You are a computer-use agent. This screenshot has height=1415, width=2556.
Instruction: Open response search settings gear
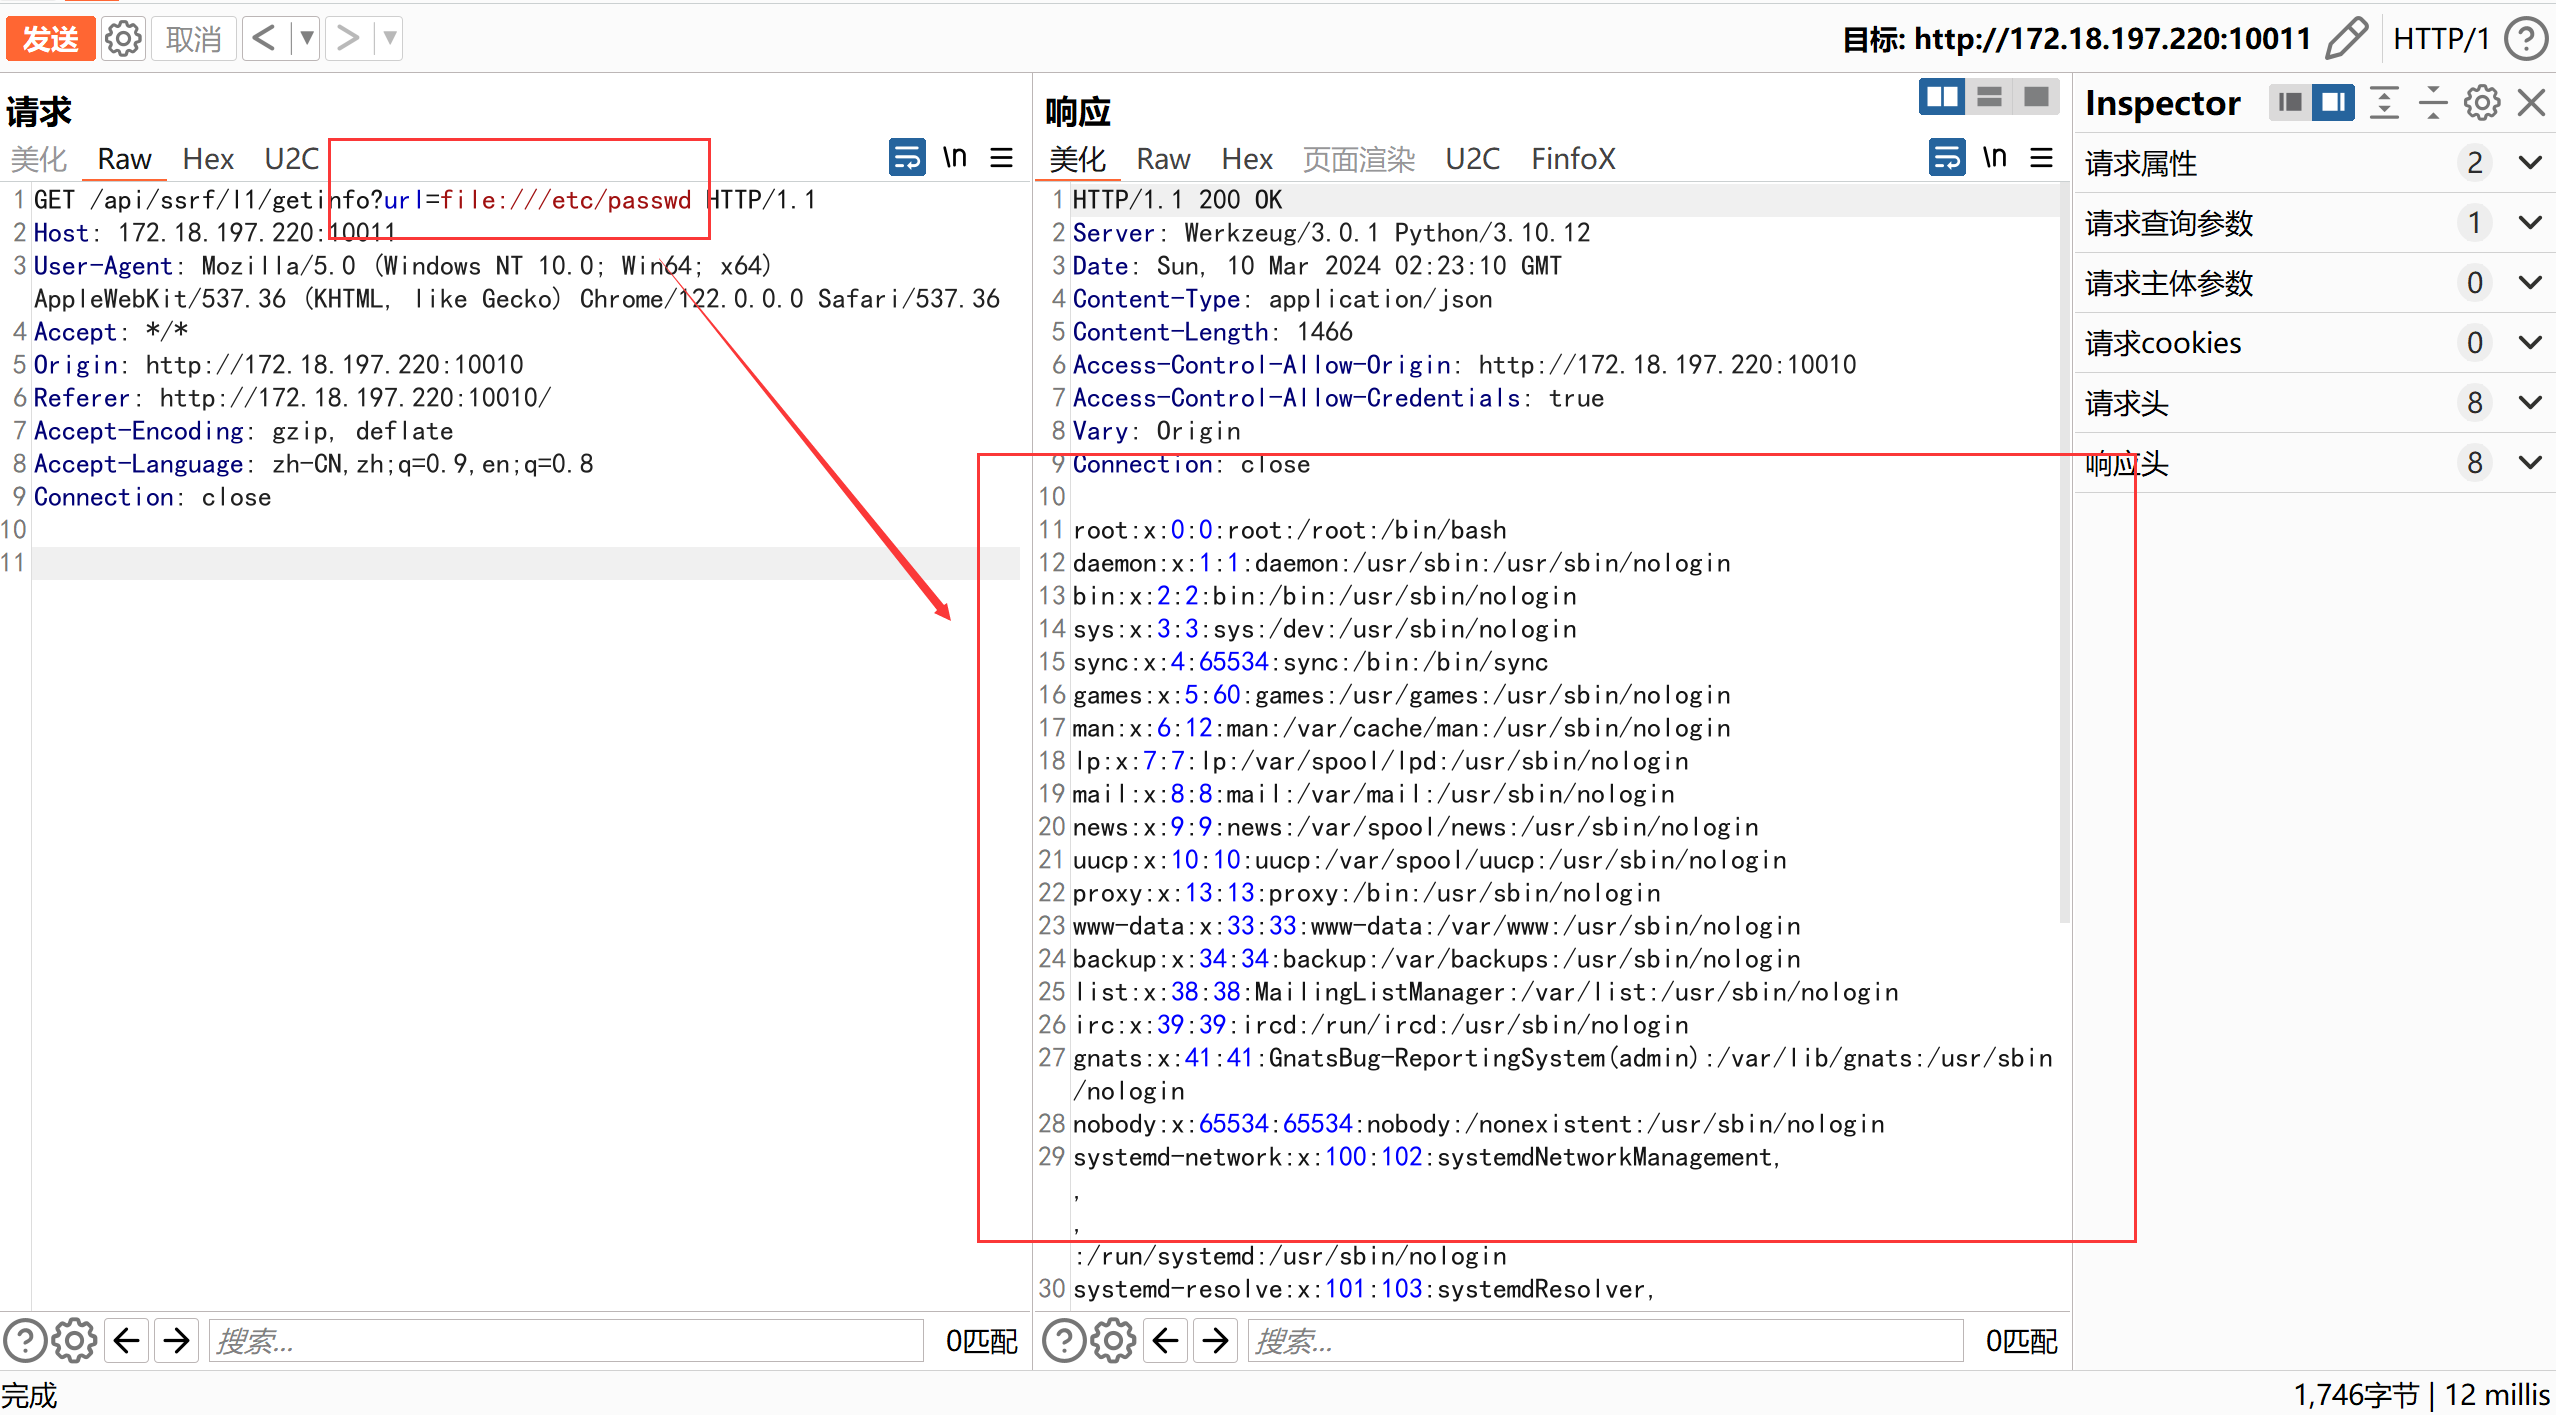[x=1113, y=1341]
